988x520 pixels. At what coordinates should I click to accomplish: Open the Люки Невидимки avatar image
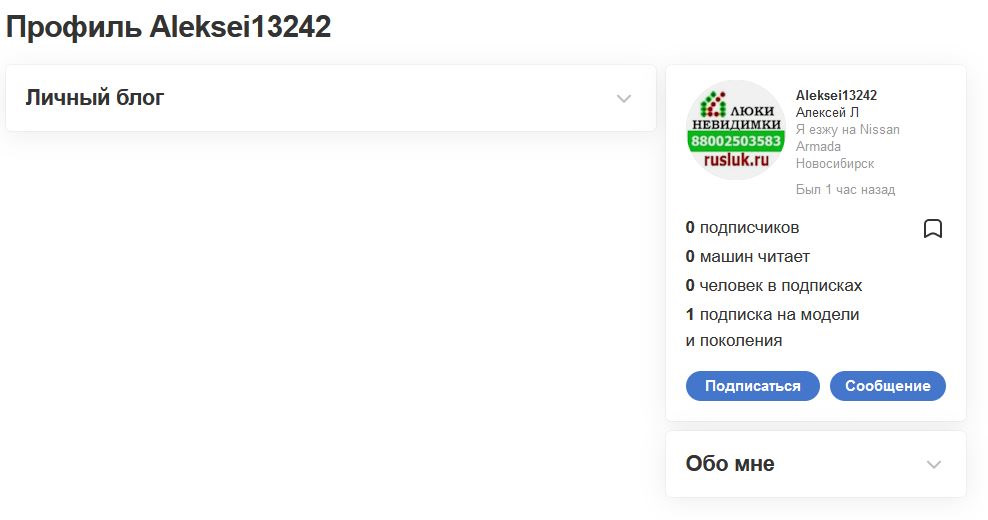pos(736,130)
